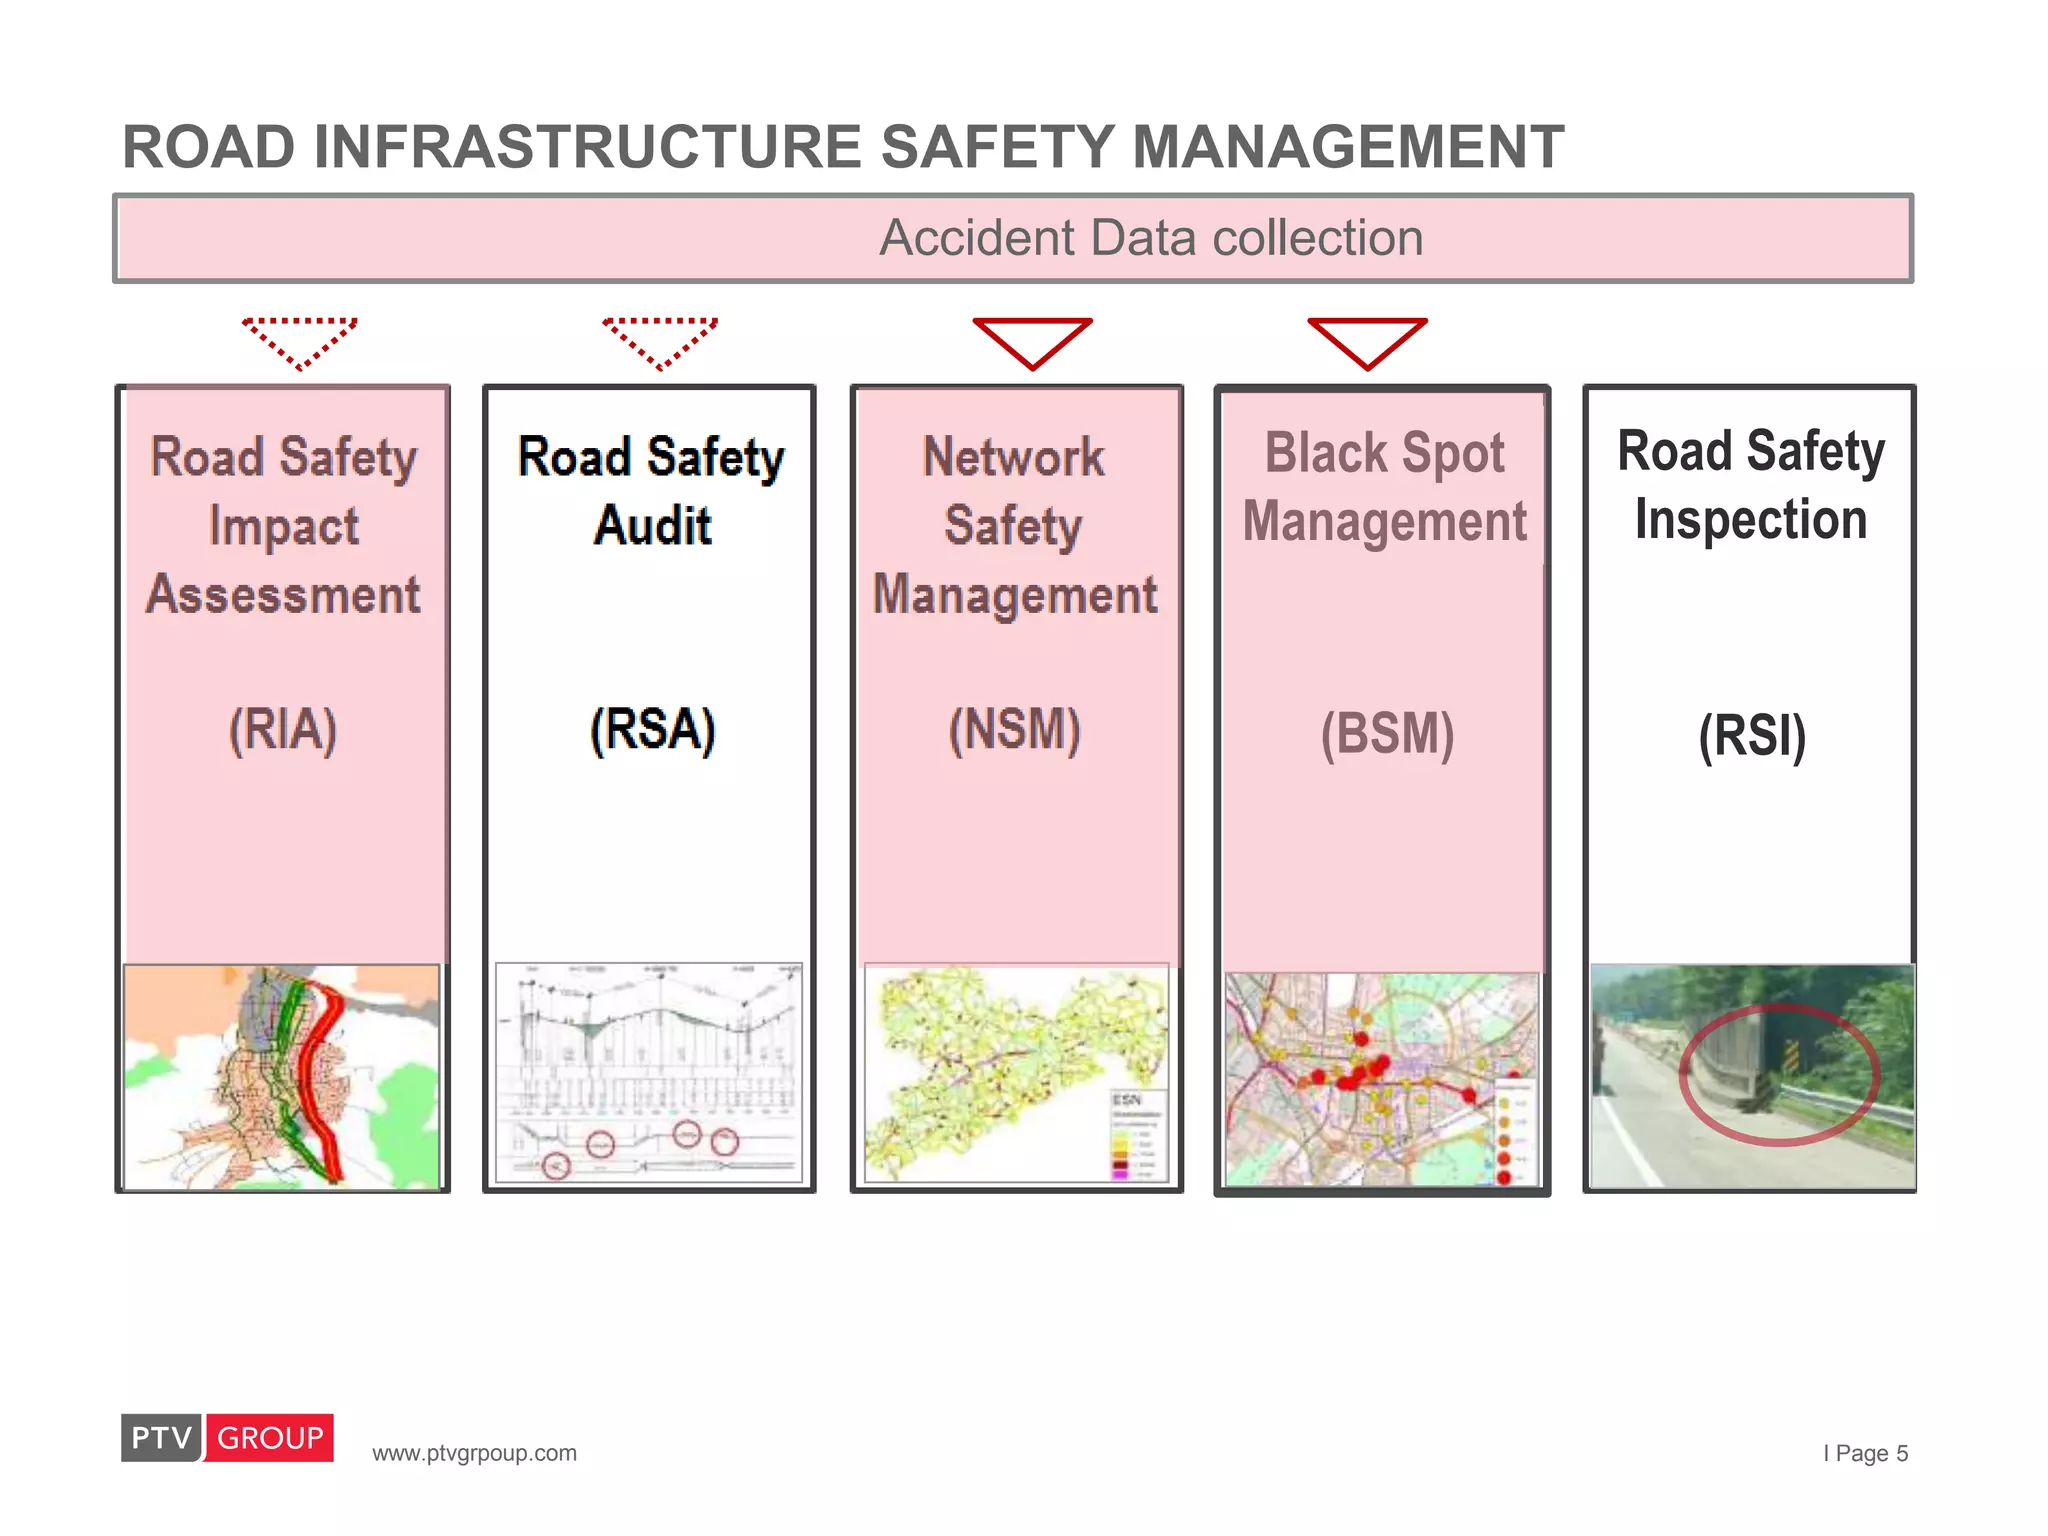This screenshot has height=1536, width=2048.
Task: Click the RSI roadside photo with red circle
Action: point(1752,1076)
